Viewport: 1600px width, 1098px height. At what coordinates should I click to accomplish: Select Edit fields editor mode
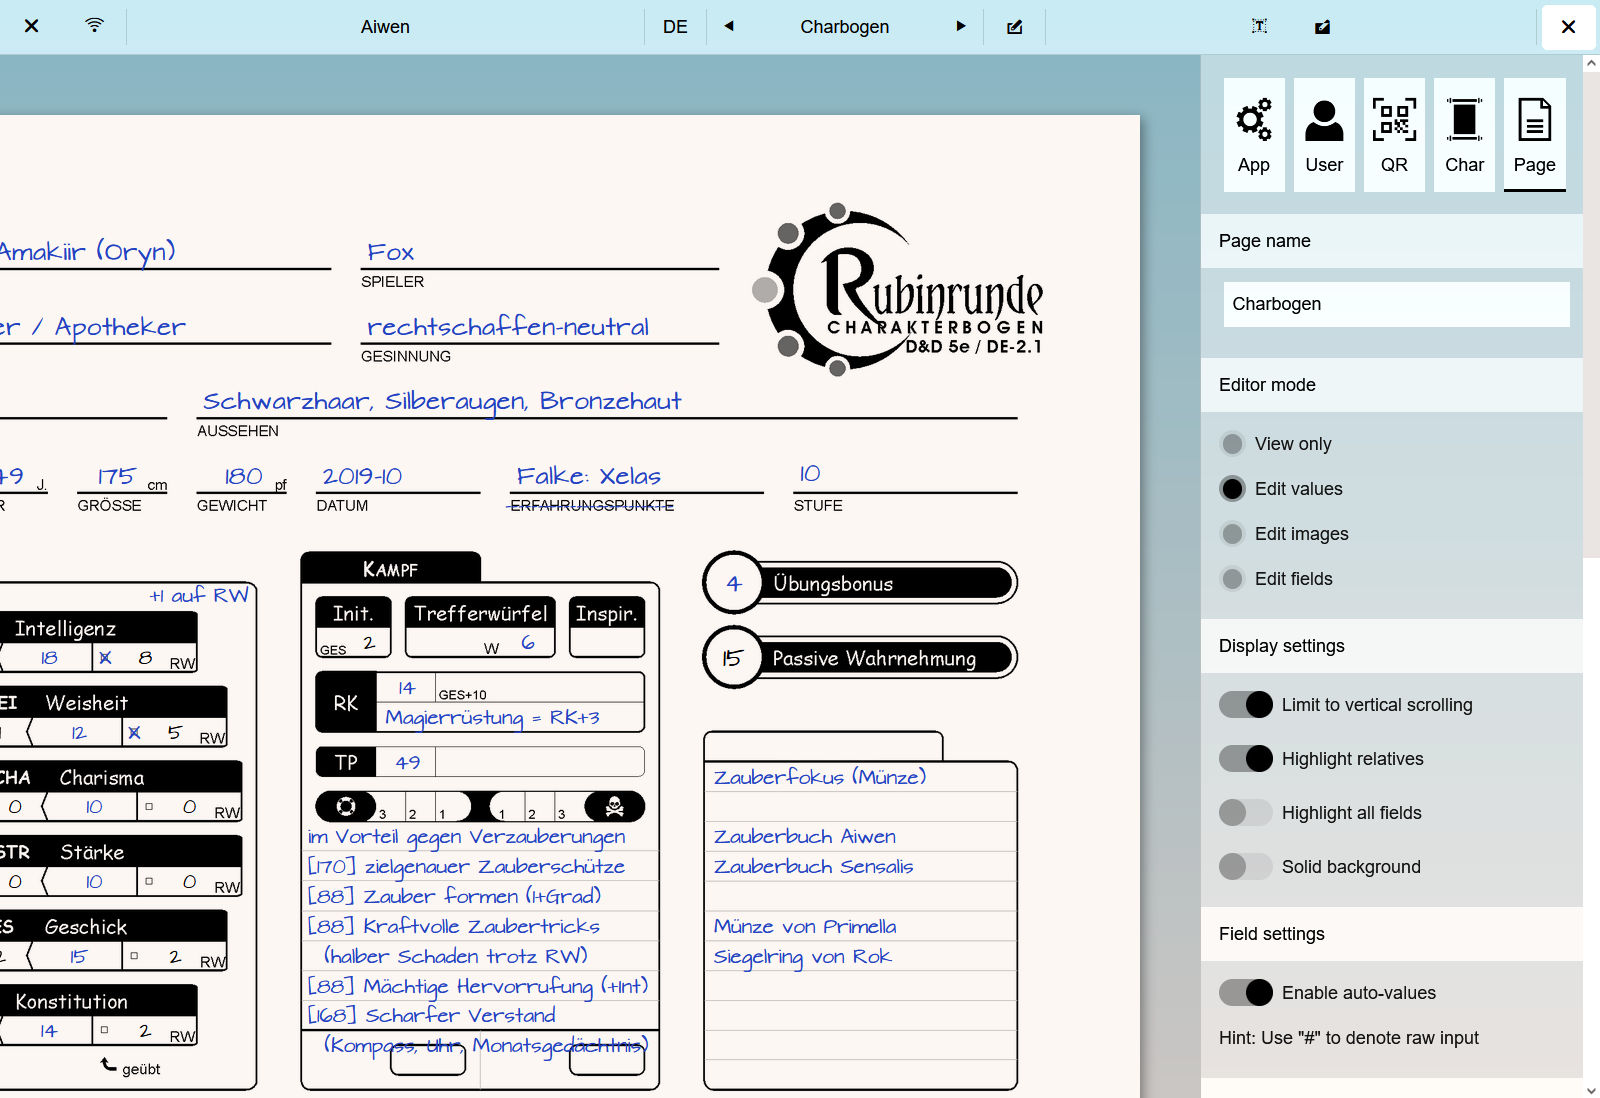[x=1233, y=579]
